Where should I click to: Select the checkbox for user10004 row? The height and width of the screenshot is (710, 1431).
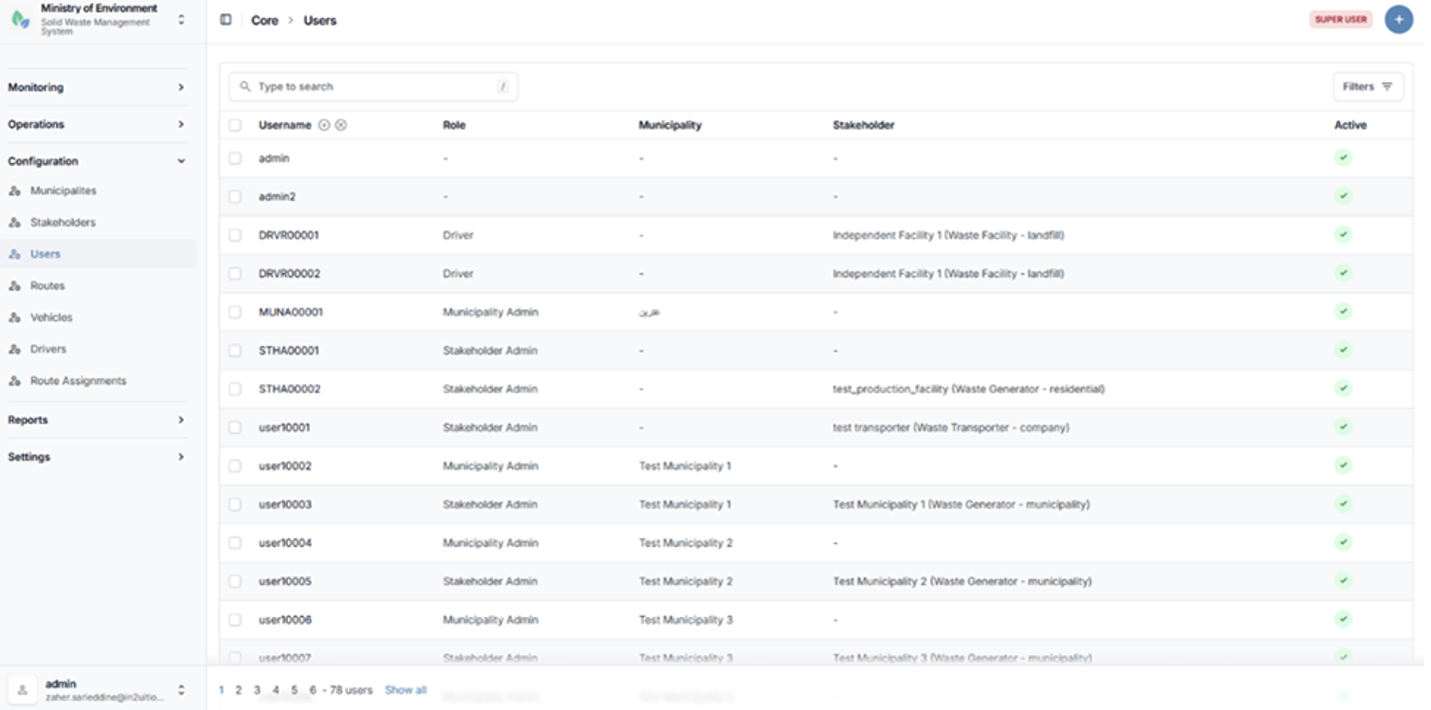[235, 543]
